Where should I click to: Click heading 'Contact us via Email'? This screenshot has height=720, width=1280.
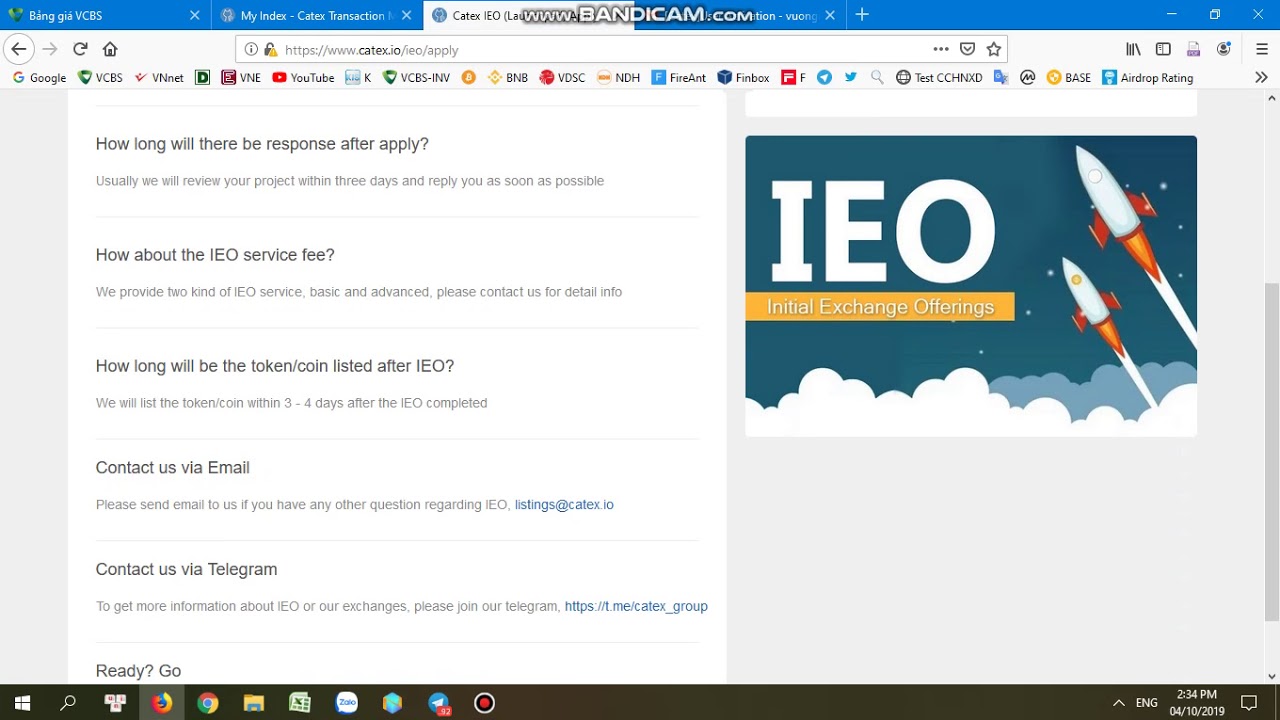172,467
